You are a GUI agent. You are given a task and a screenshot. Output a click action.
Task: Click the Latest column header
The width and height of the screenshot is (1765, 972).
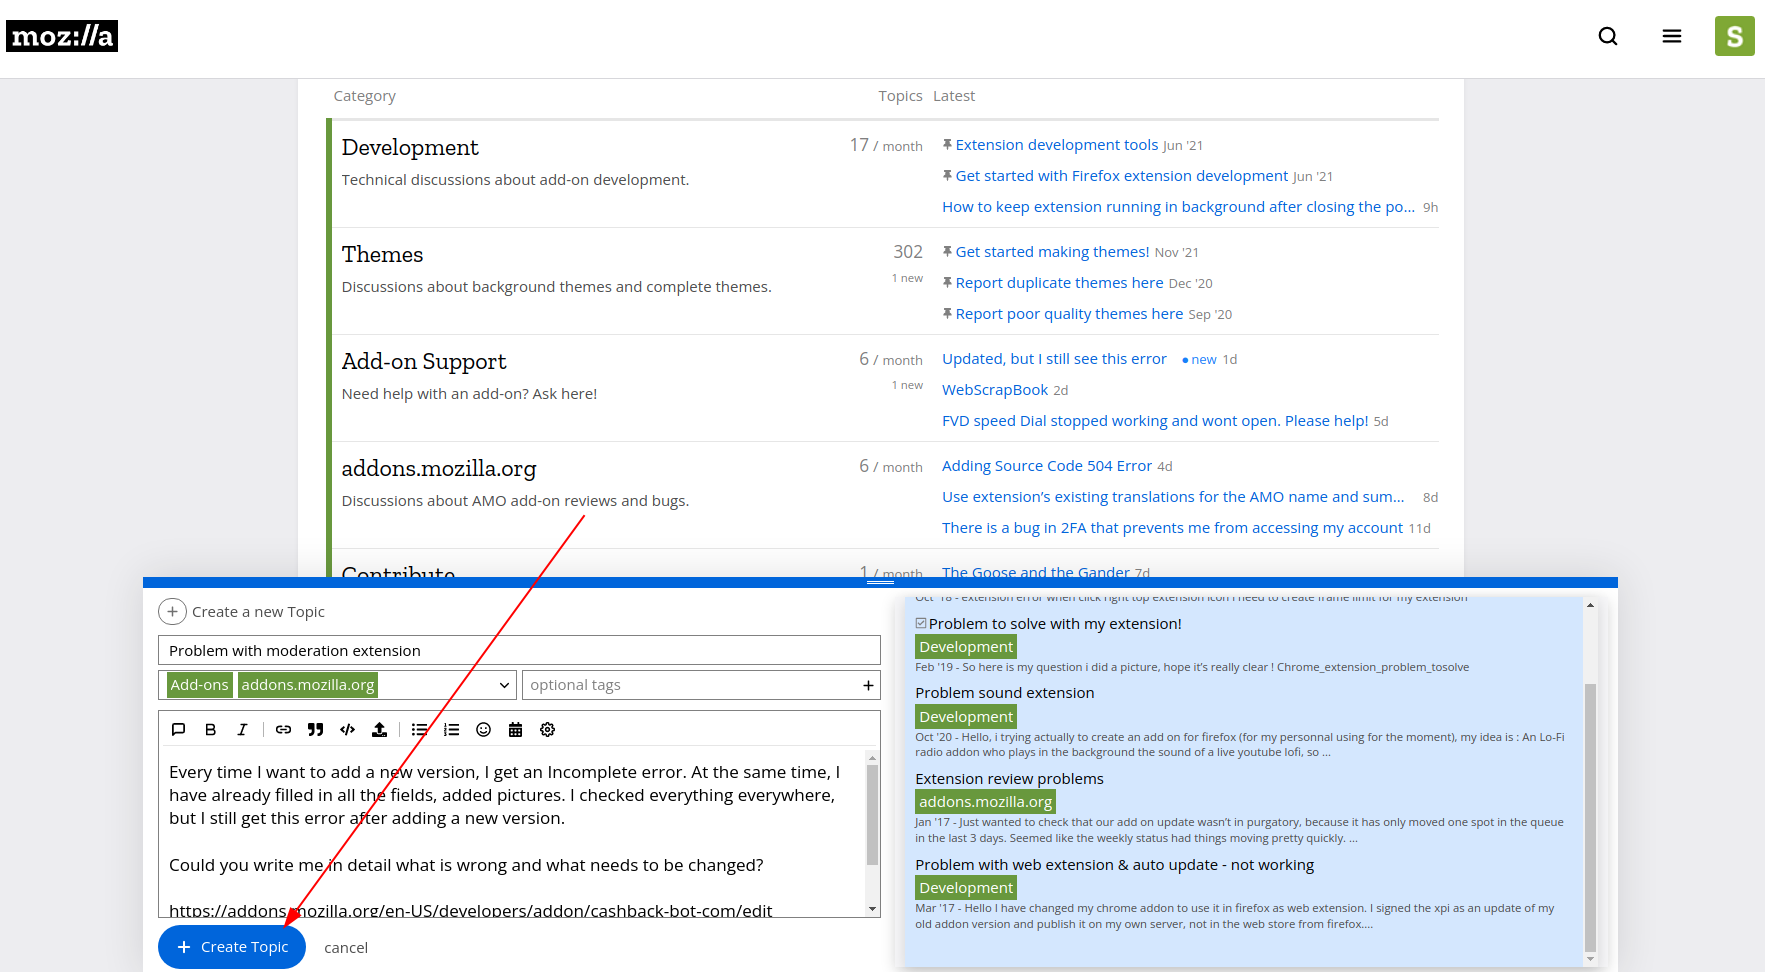click(954, 96)
